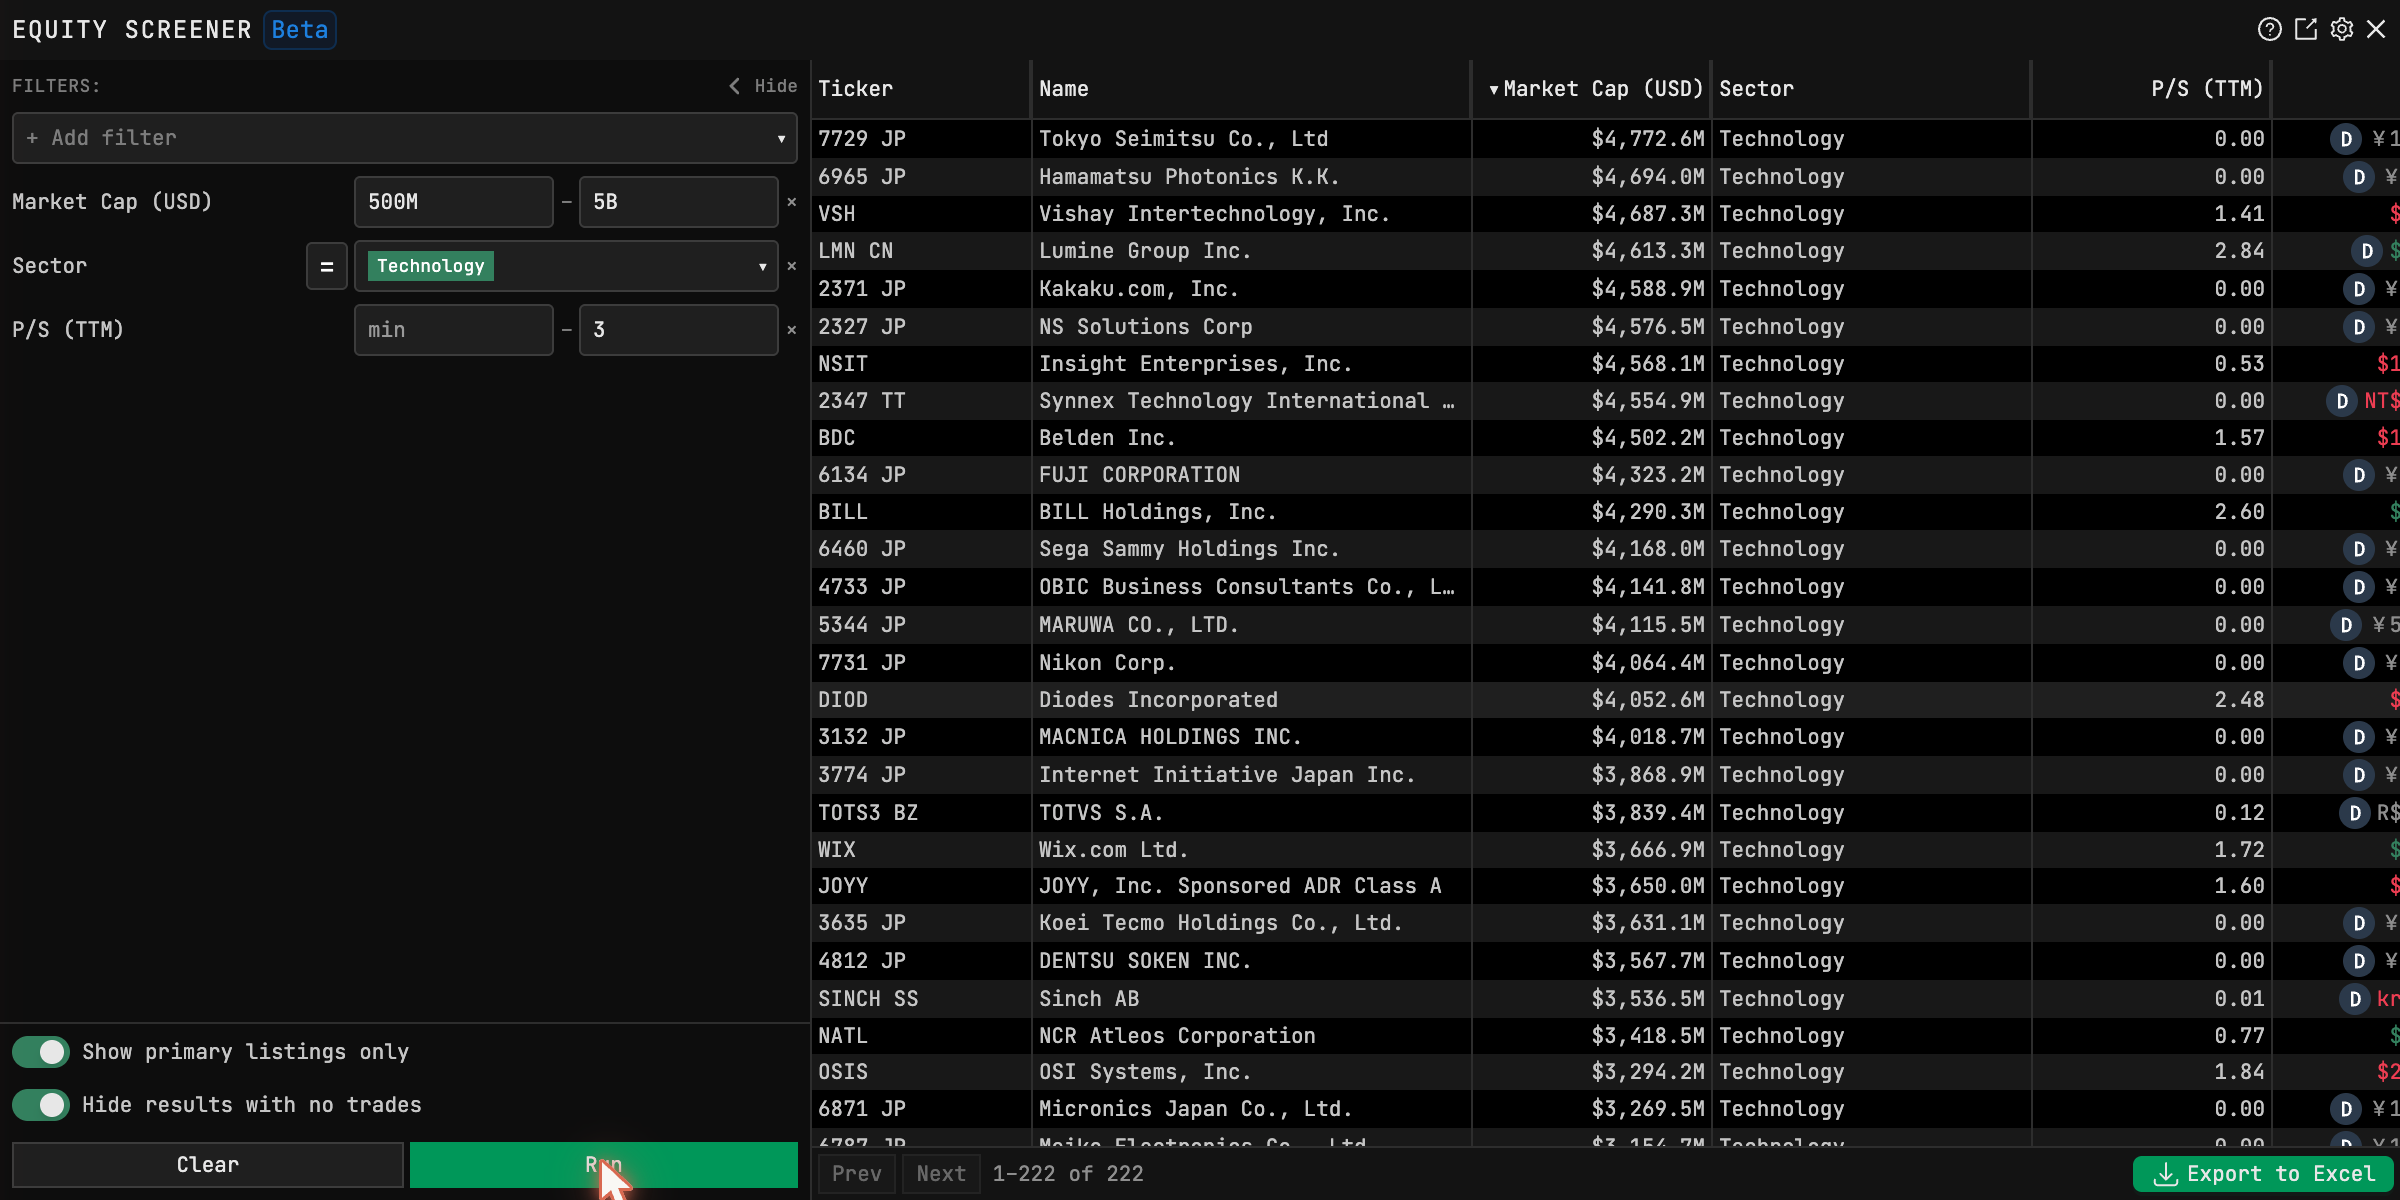
Task: Click the D badge in MACNICA HOLDINGS row
Action: (x=2359, y=737)
